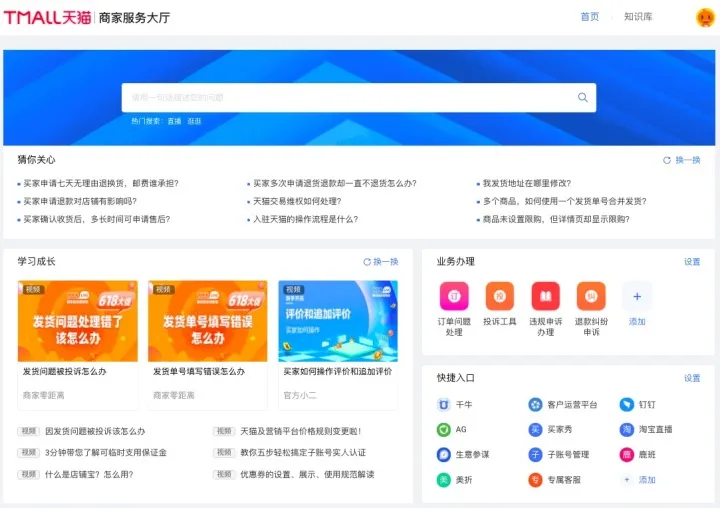Play video thumbnail 评价和追加评价

tap(338, 321)
